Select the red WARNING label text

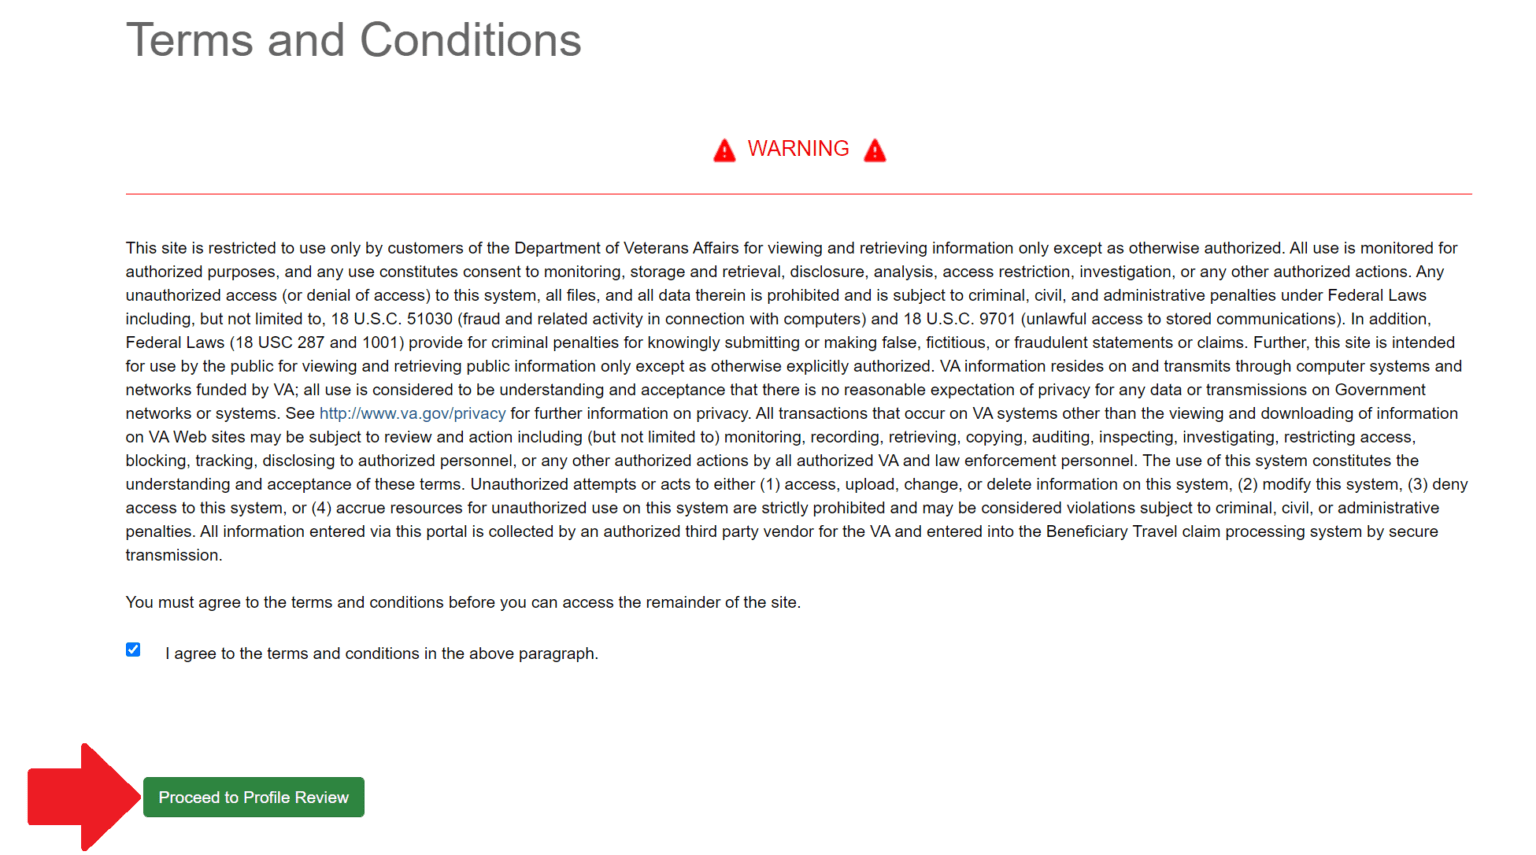click(x=799, y=148)
